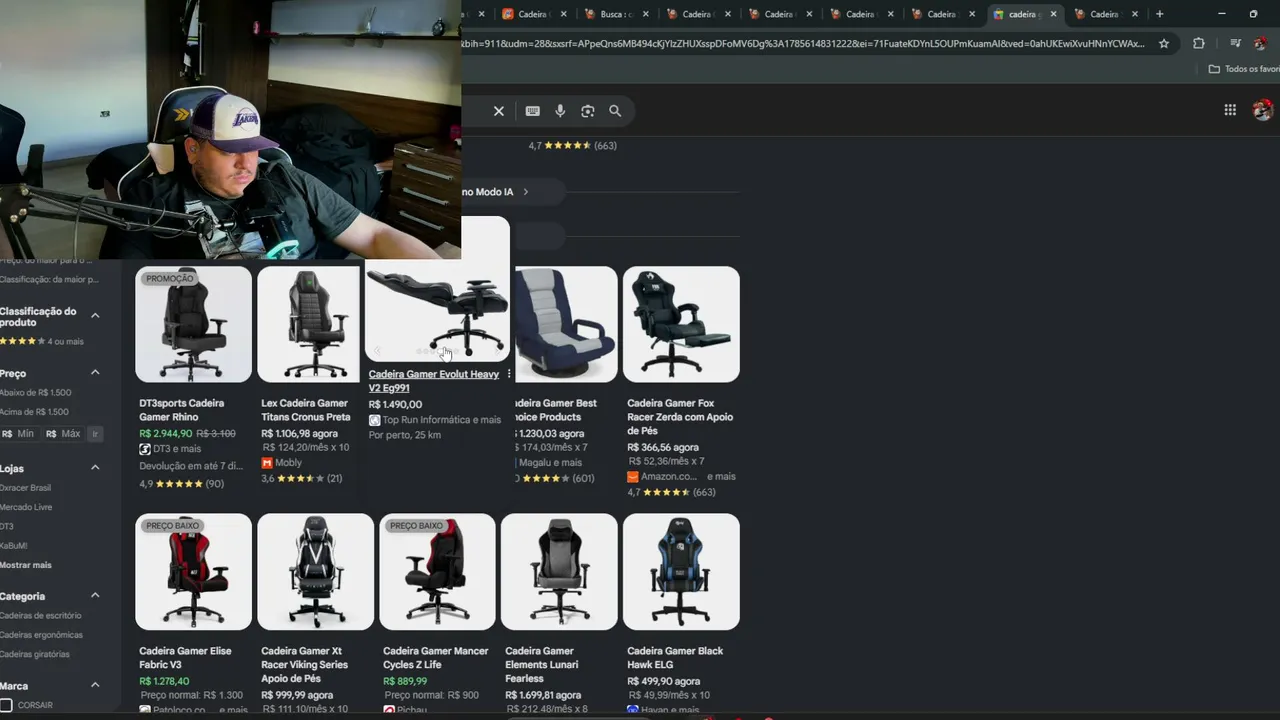Collapse the Lojas filter section

tap(95, 468)
